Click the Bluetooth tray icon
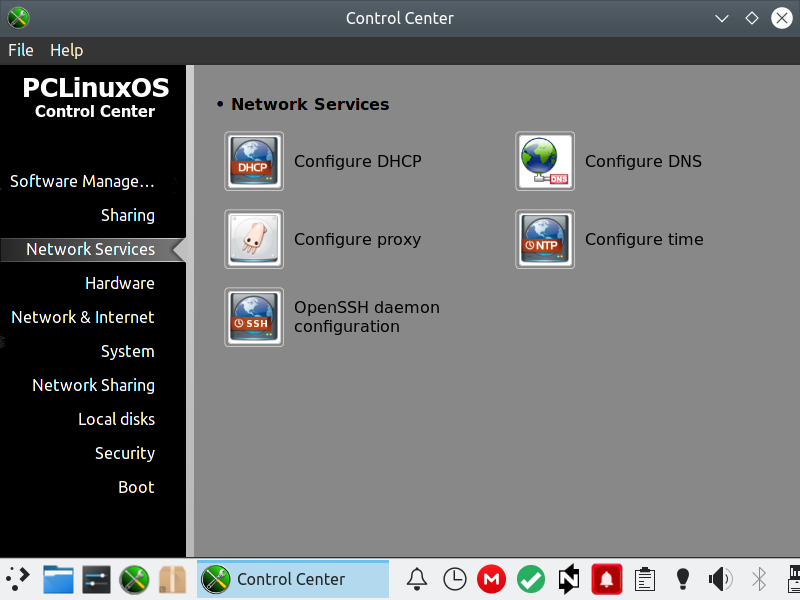This screenshot has height=600, width=800. click(759, 579)
